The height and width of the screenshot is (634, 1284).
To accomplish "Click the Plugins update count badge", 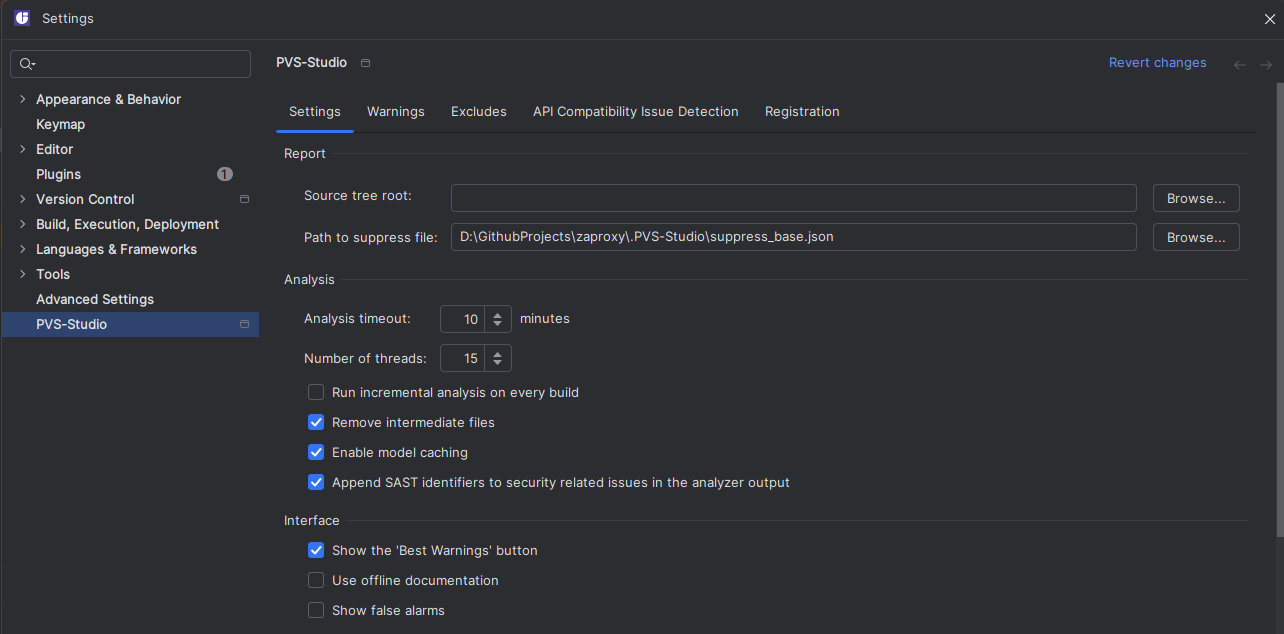I will click(225, 174).
